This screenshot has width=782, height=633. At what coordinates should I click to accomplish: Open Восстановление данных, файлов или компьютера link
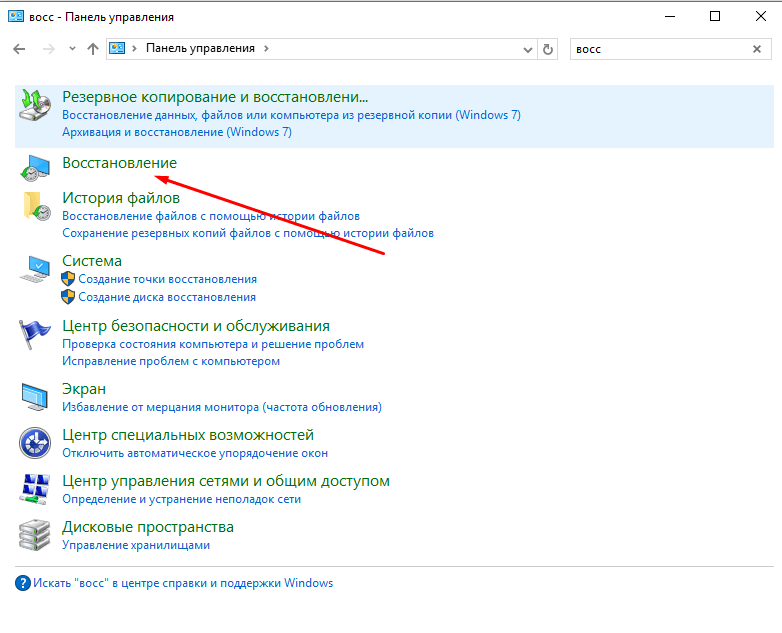click(291, 115)
